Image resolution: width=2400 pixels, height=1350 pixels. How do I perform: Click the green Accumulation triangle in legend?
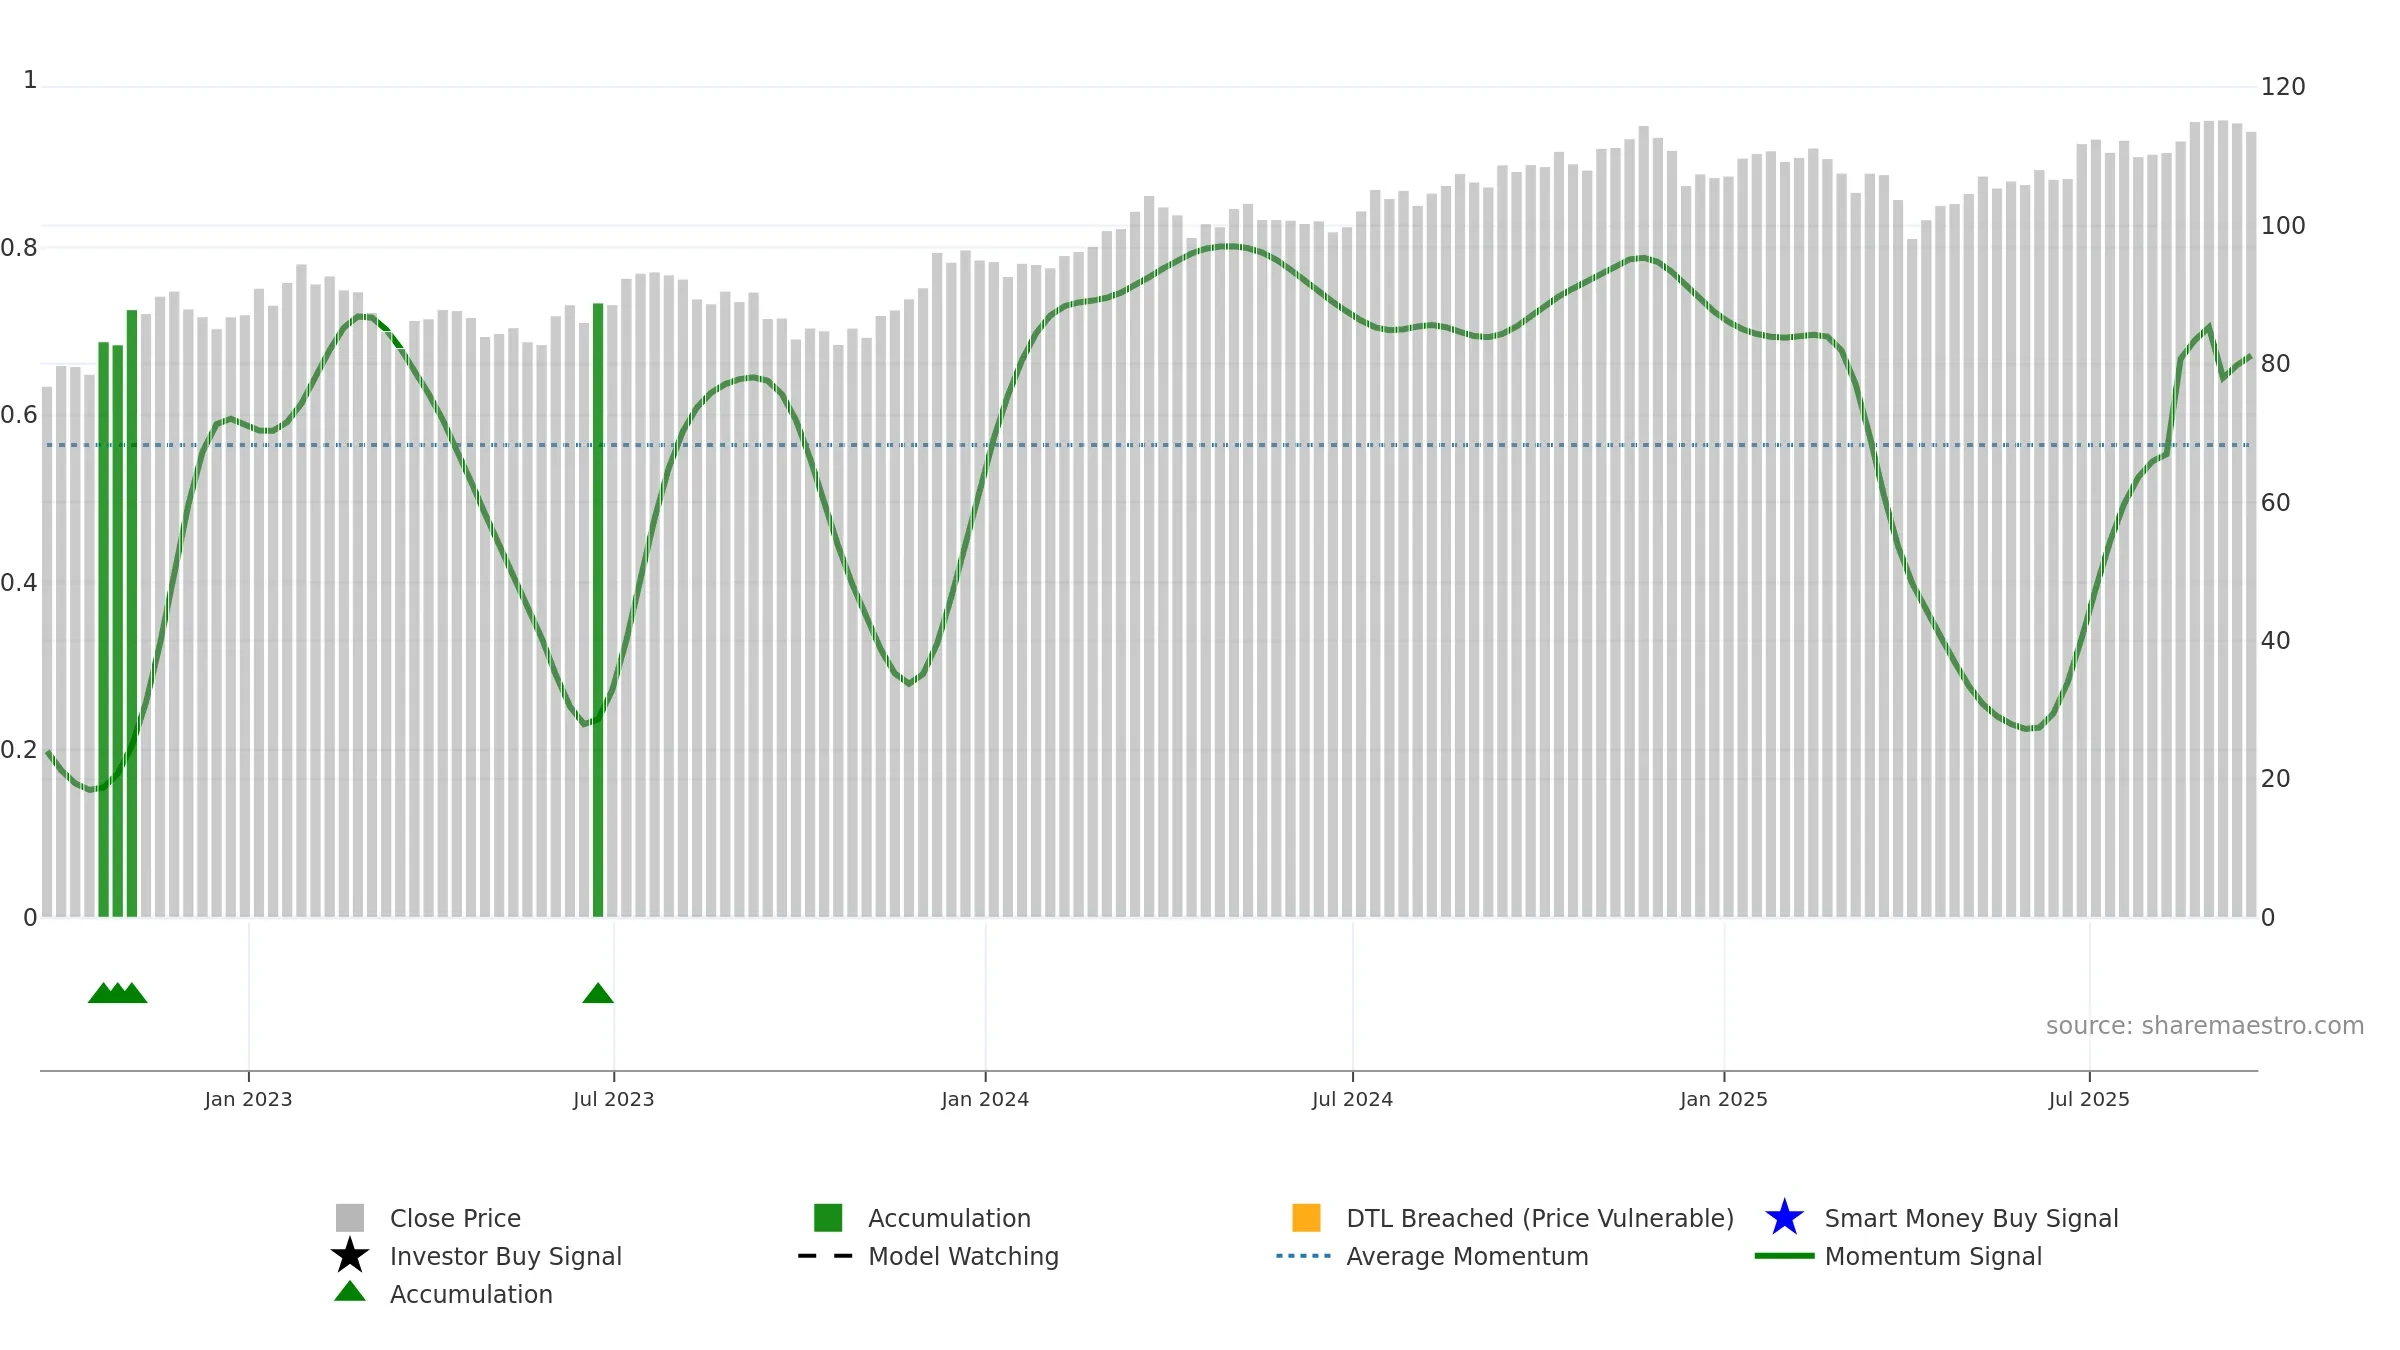(x=350, y=1292)
